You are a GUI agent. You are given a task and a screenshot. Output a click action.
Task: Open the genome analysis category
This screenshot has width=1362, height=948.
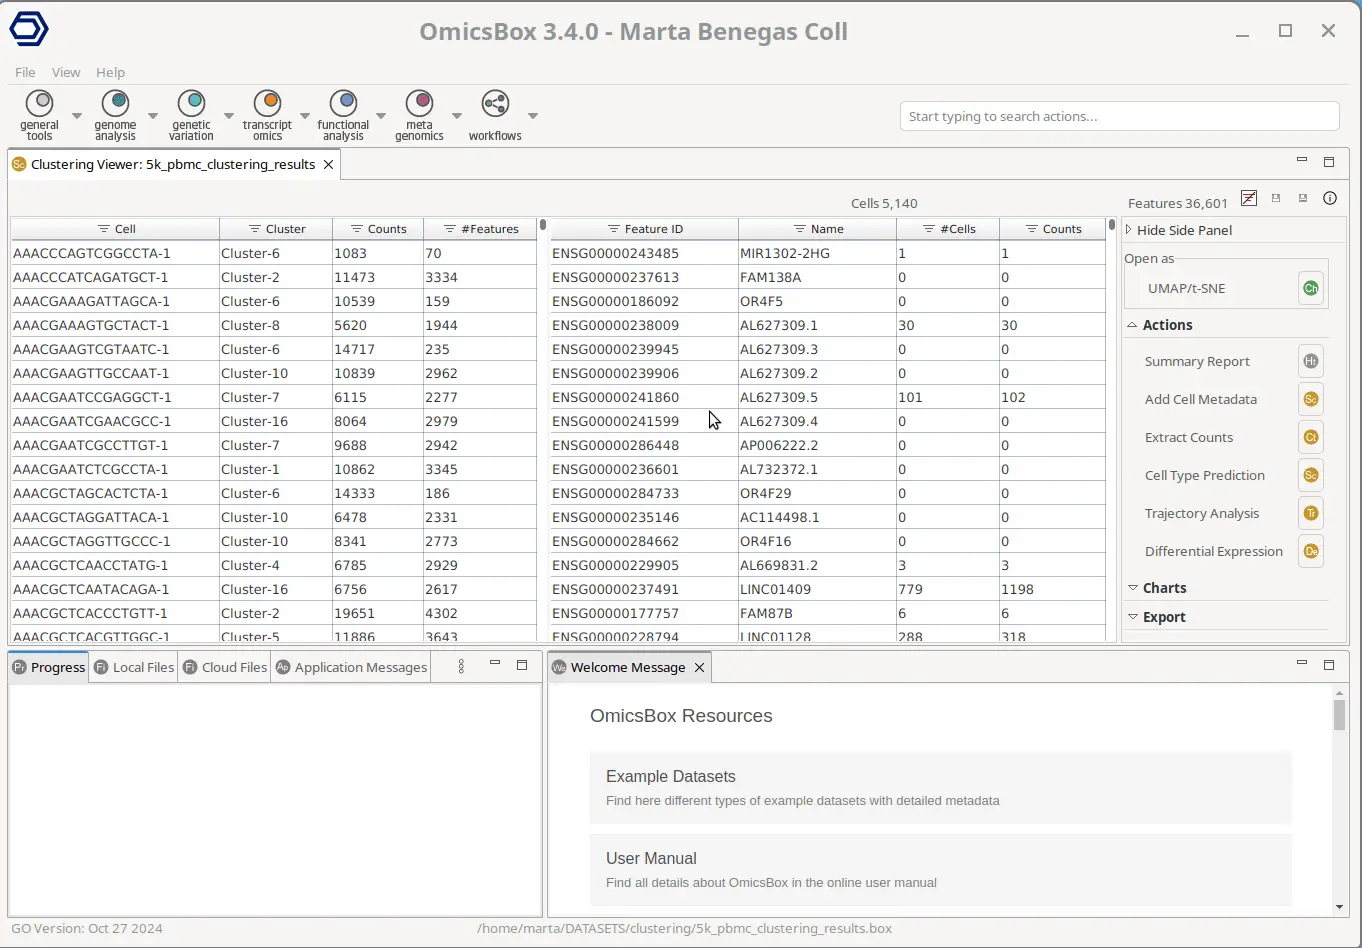(x=115, y=115)
